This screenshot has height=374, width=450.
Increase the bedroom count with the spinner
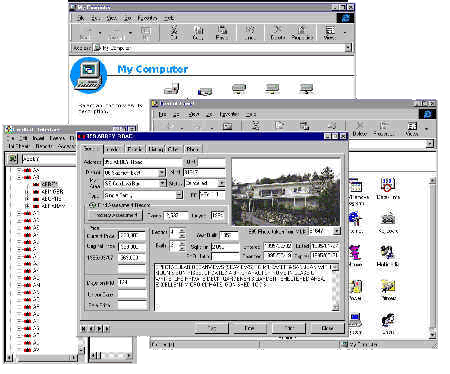click(x=182, y=230)
